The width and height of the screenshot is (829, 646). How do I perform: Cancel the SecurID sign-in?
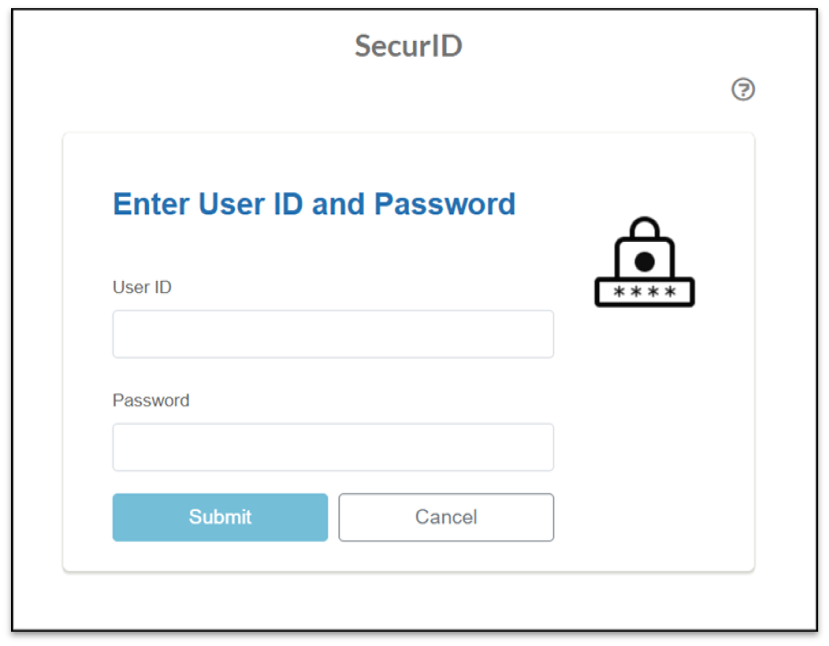point(445,517)
